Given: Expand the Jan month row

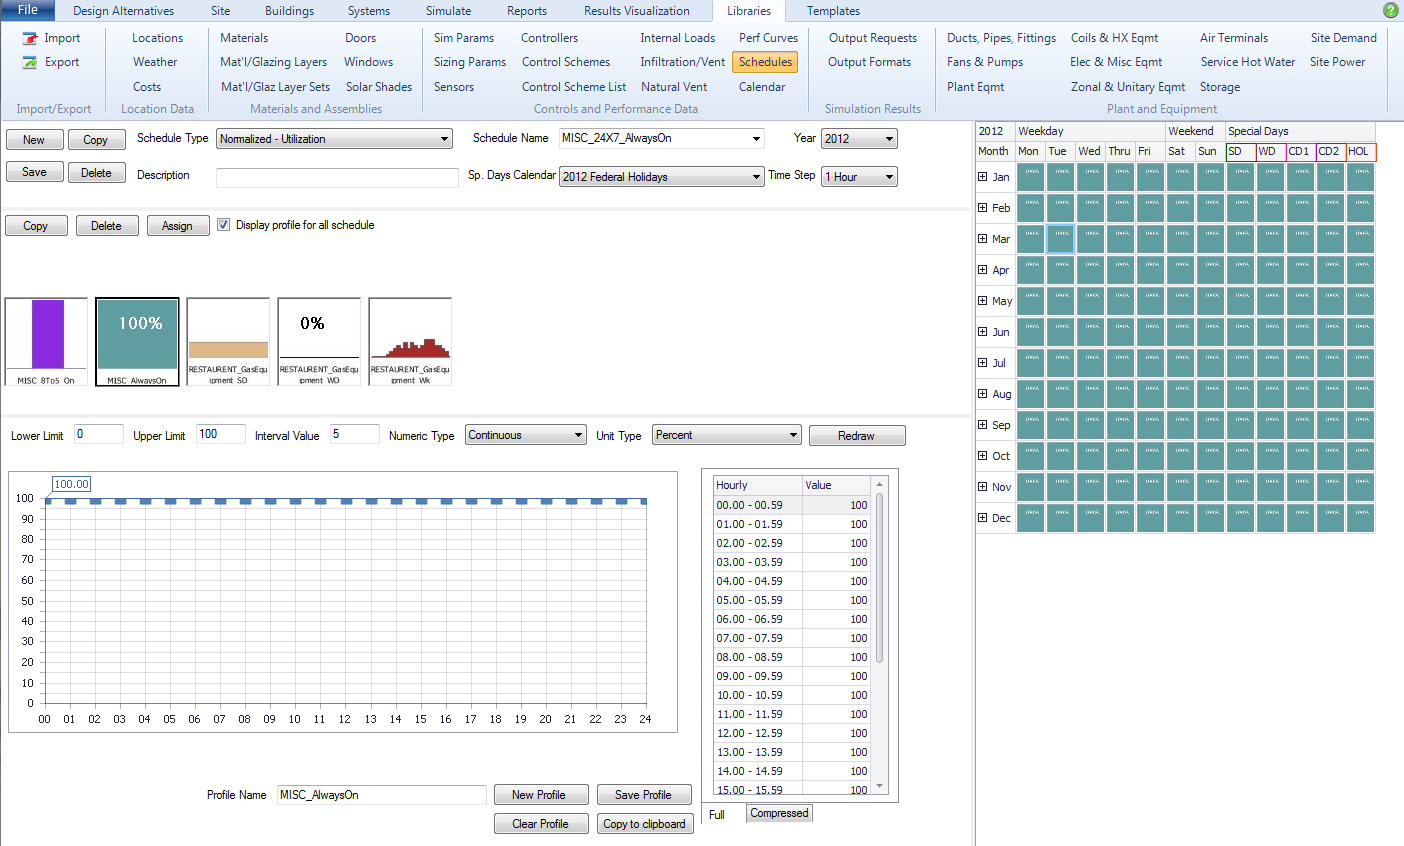Looking at the screenshot, I should 982,177.
